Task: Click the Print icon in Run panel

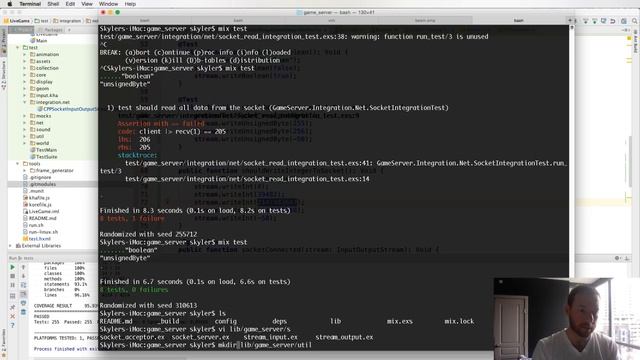Action: click(23, 303)
